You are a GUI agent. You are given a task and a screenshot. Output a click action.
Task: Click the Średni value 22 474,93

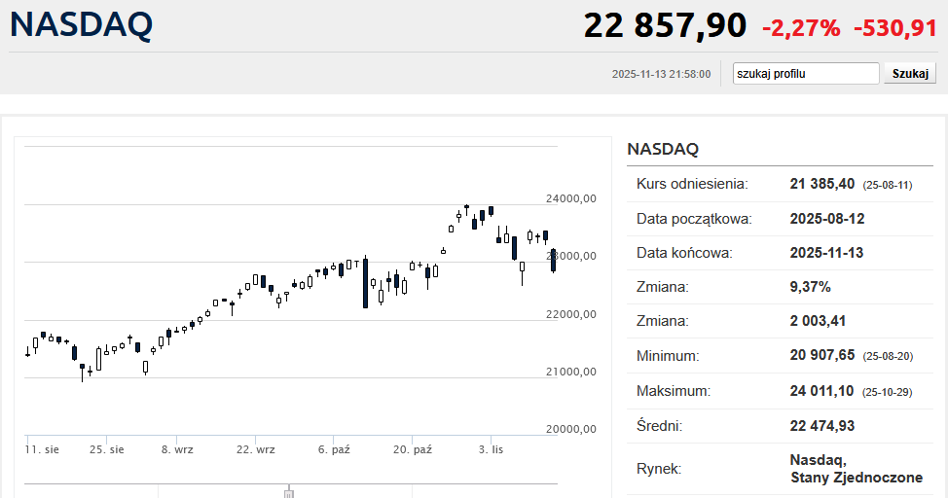coord(822,425)
